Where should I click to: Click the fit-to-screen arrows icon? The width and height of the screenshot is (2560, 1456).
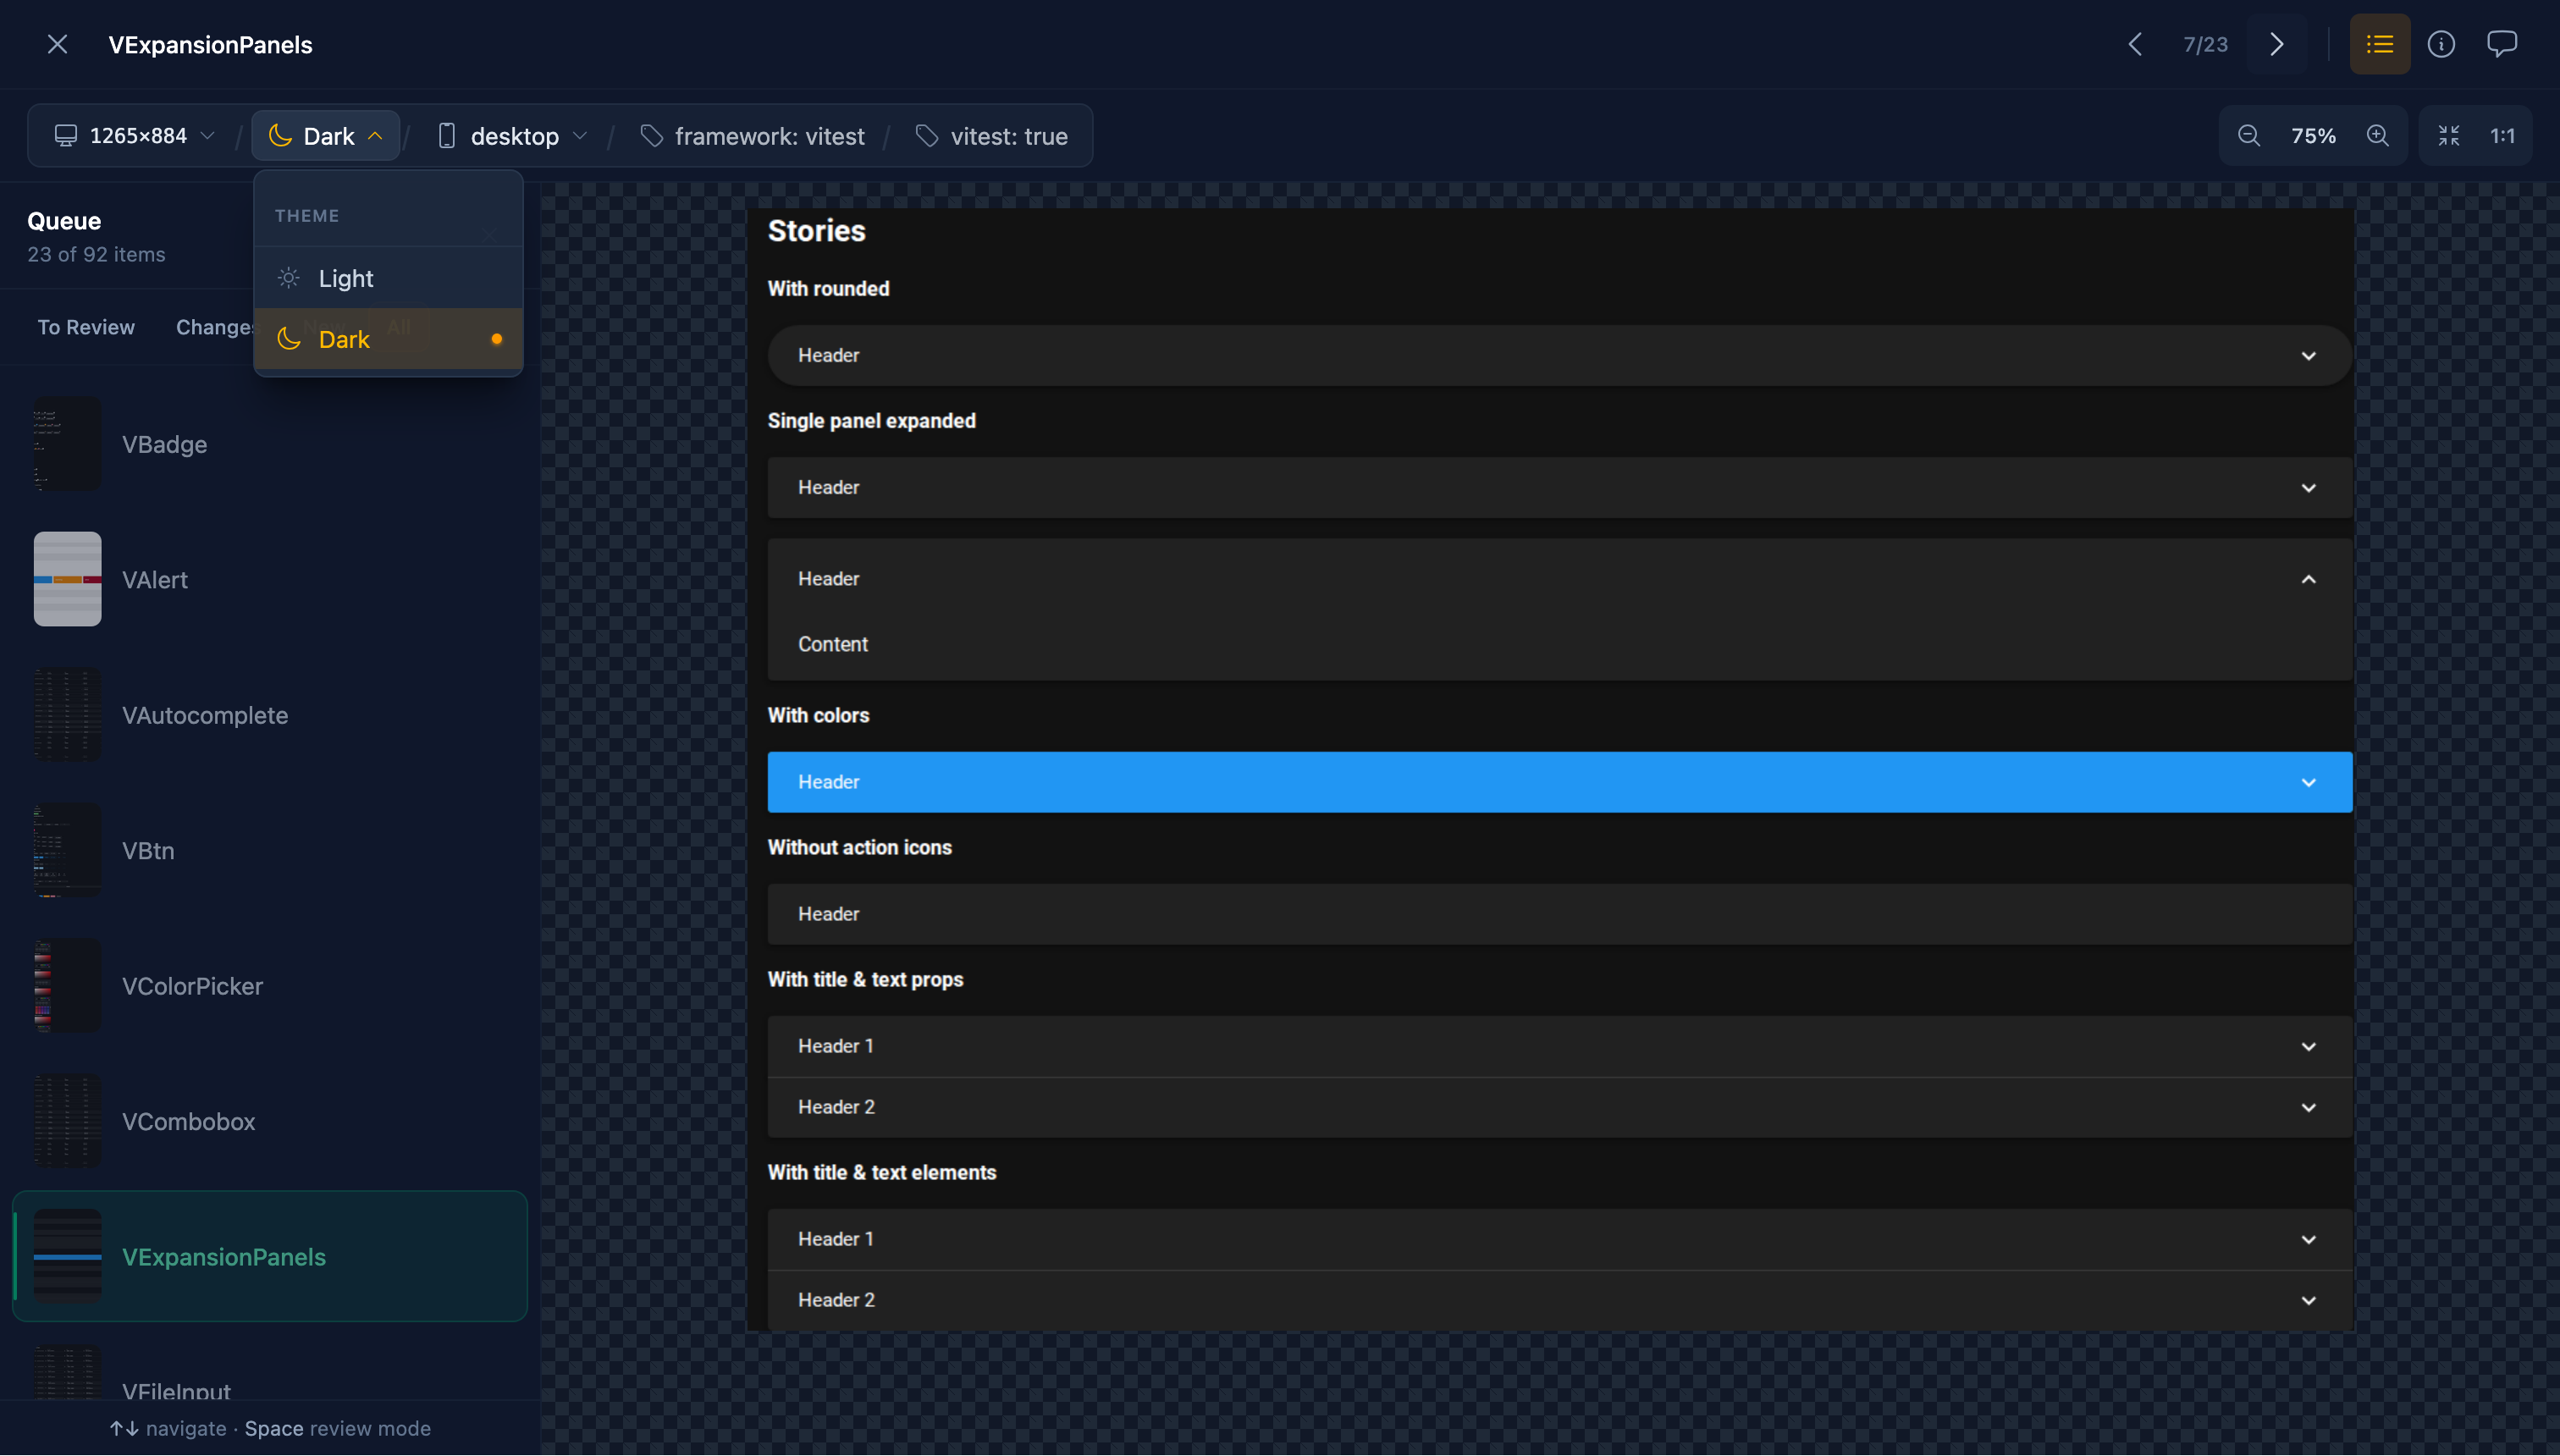click(2450, 135)
